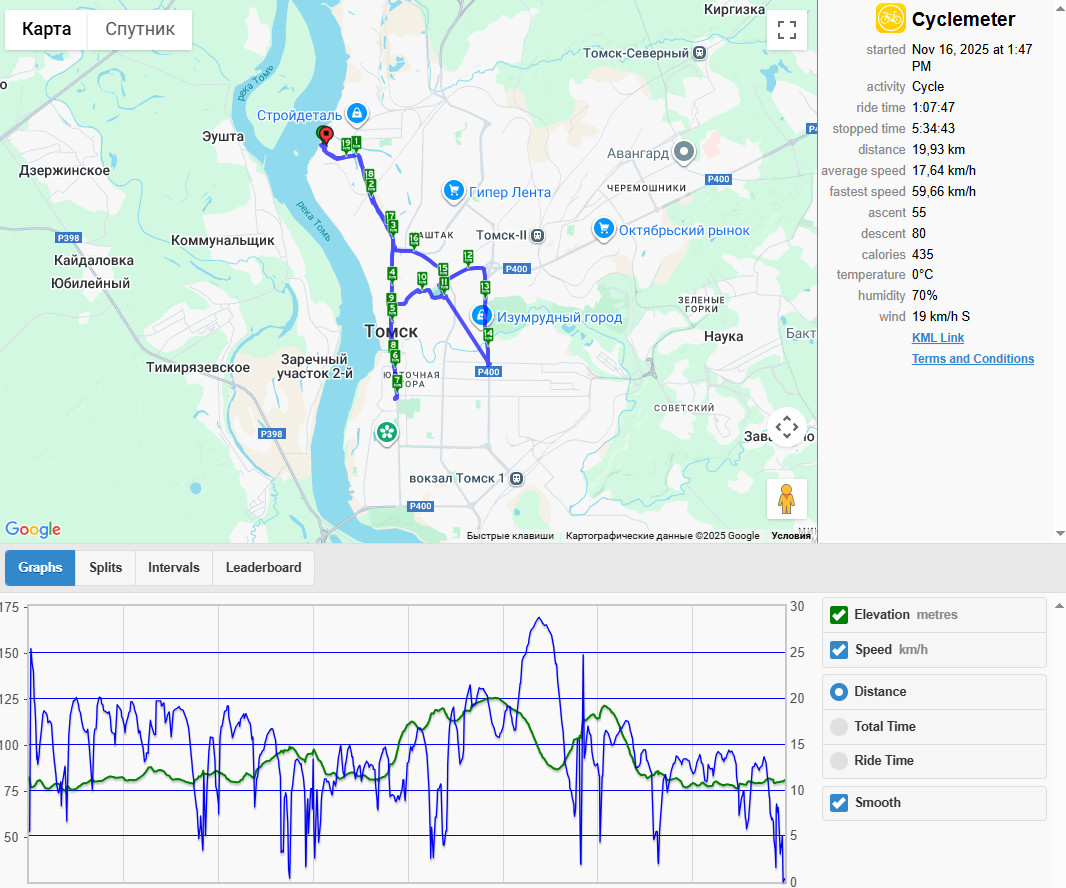The image size is (1066, 888).
Task: Click the red route finish pin
Action: click(x=326, y=135)
